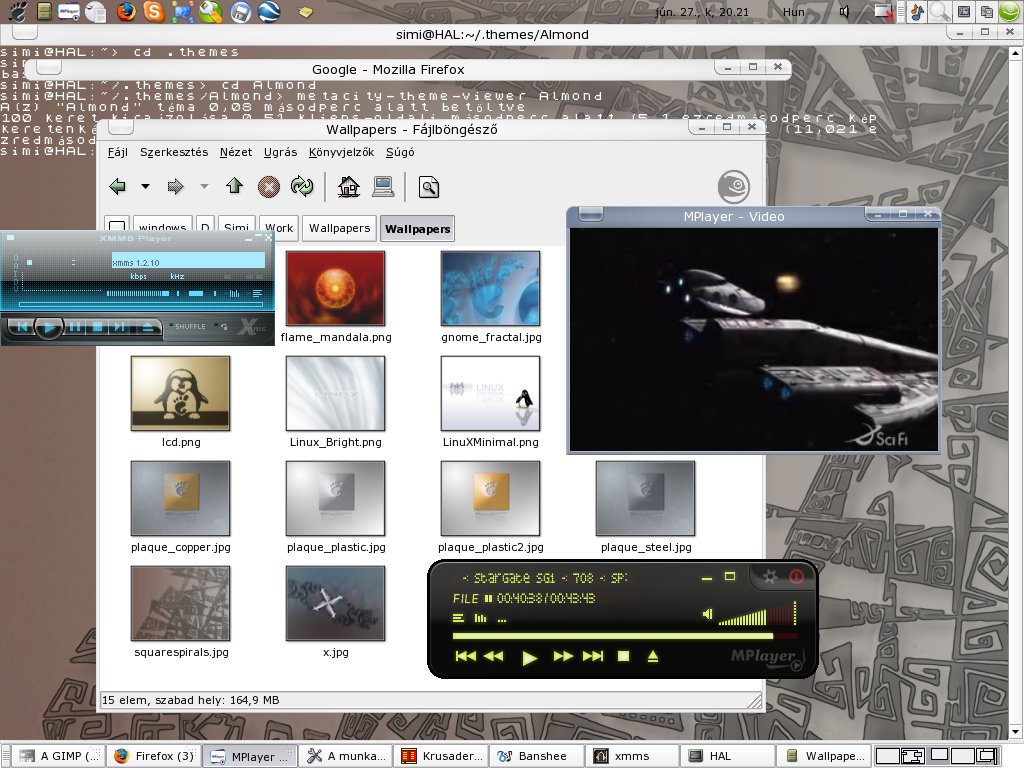1024x768 pixels.
Task: Stop playback in XMMS
Action: [97, 327]
